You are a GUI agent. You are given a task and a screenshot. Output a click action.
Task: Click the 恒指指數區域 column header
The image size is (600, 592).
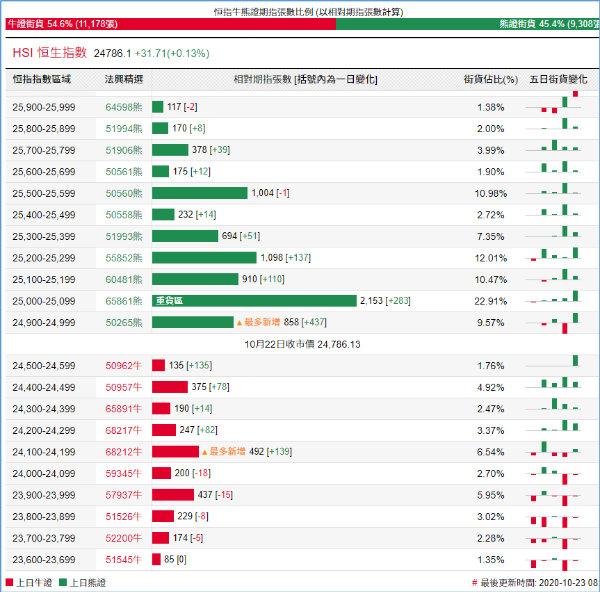(42, 79)
